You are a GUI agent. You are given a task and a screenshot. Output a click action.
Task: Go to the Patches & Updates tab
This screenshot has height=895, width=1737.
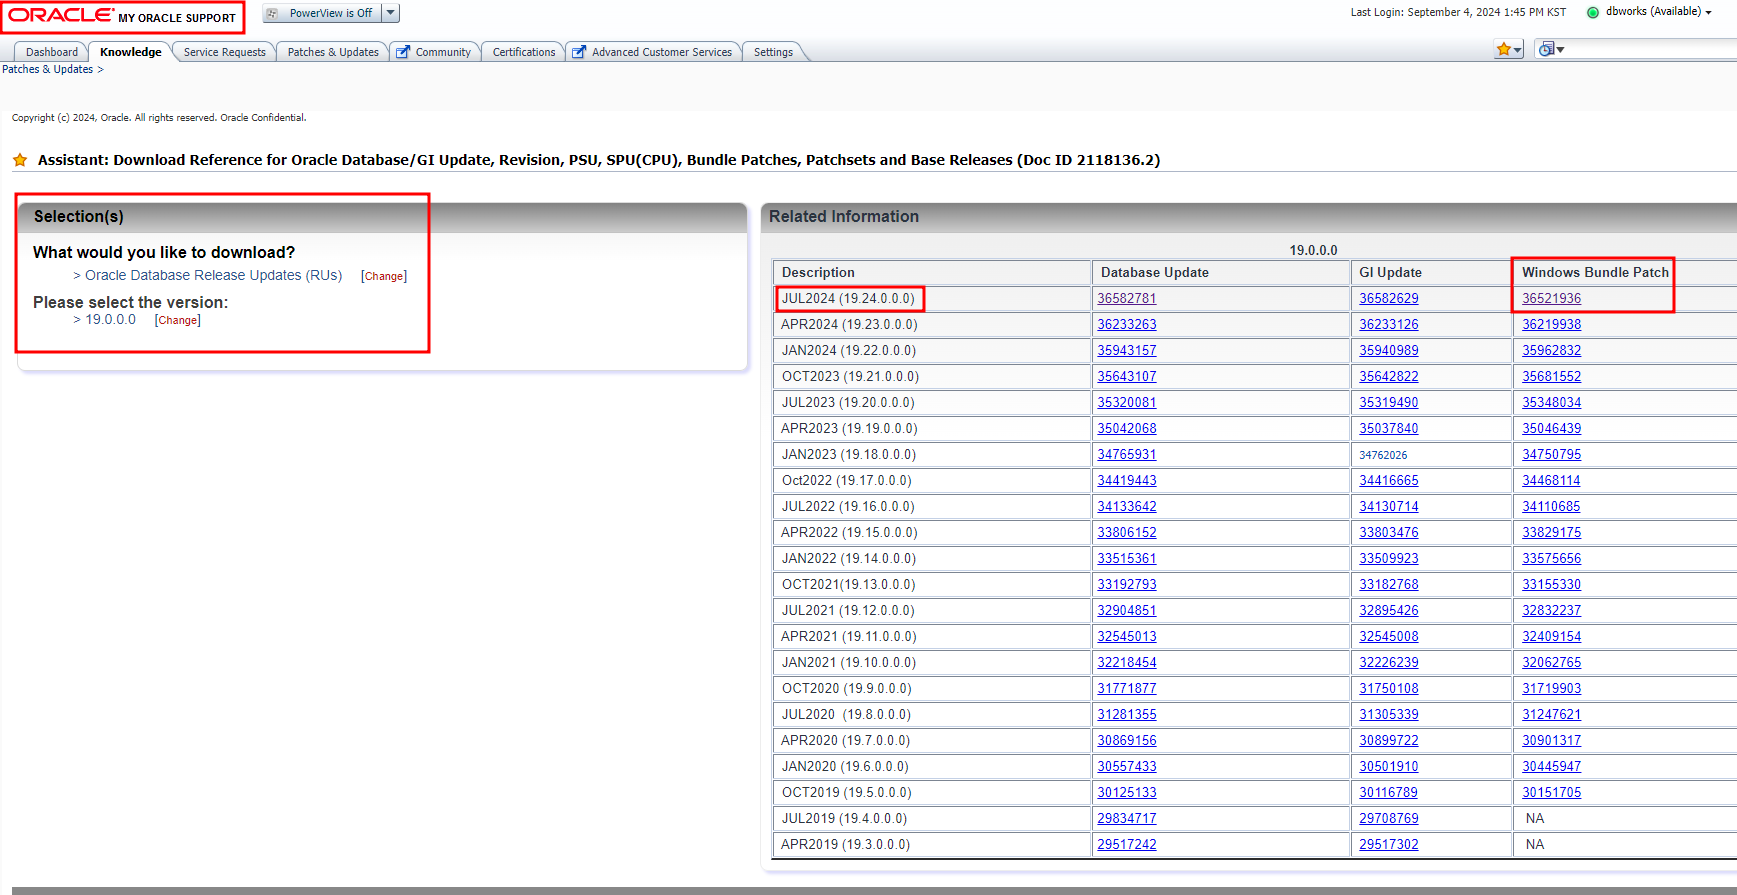(333, 52)
